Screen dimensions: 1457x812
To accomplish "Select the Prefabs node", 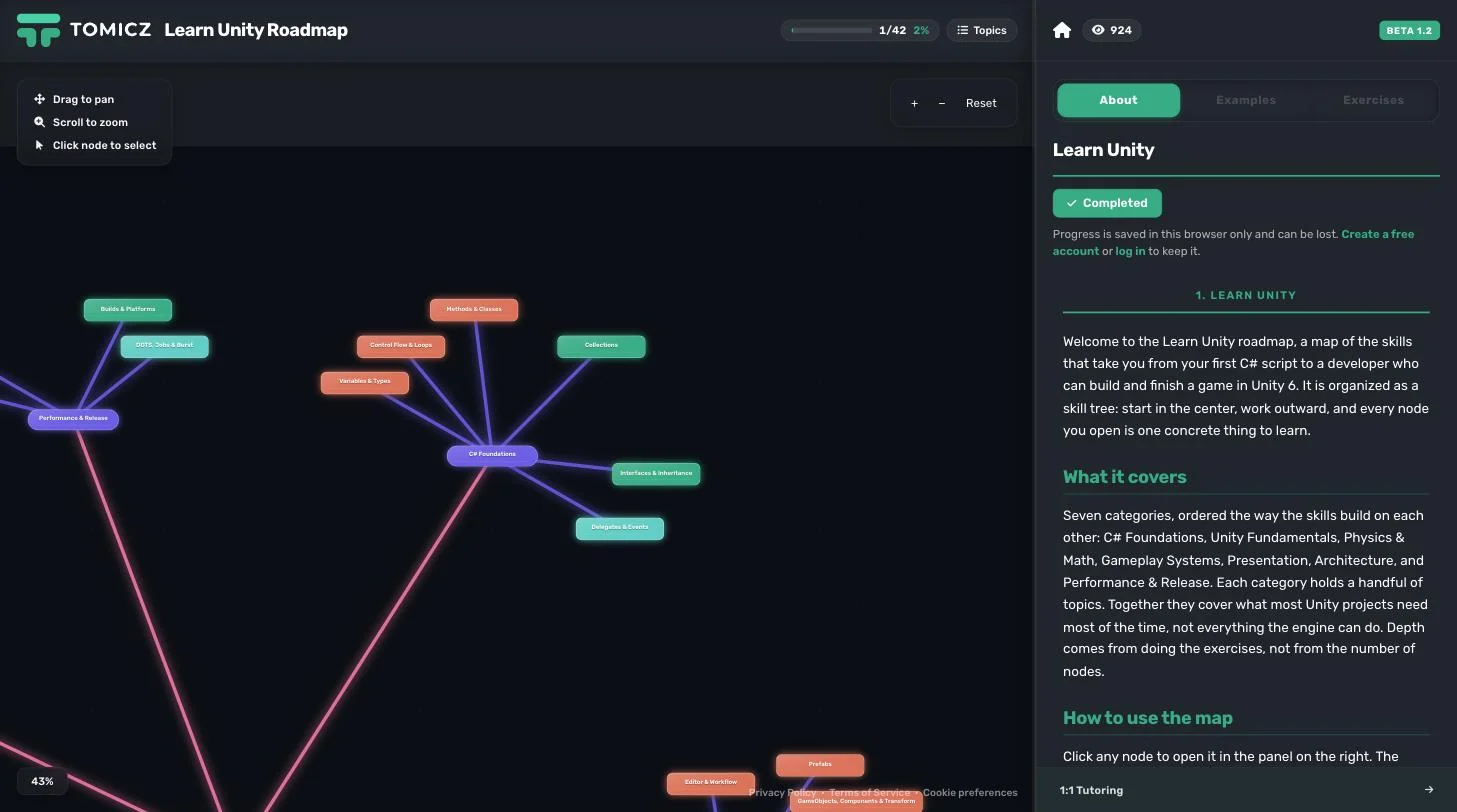I will [x=820, y=765].
